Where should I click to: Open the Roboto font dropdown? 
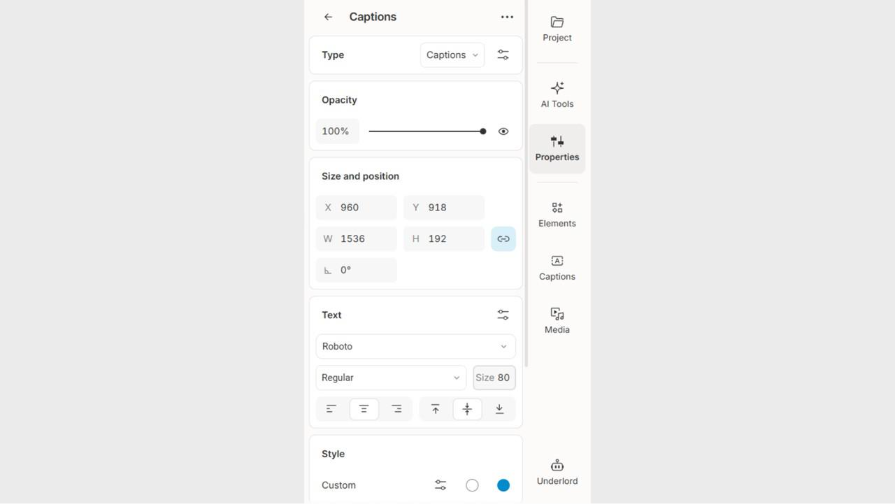[x=415, y=346]
